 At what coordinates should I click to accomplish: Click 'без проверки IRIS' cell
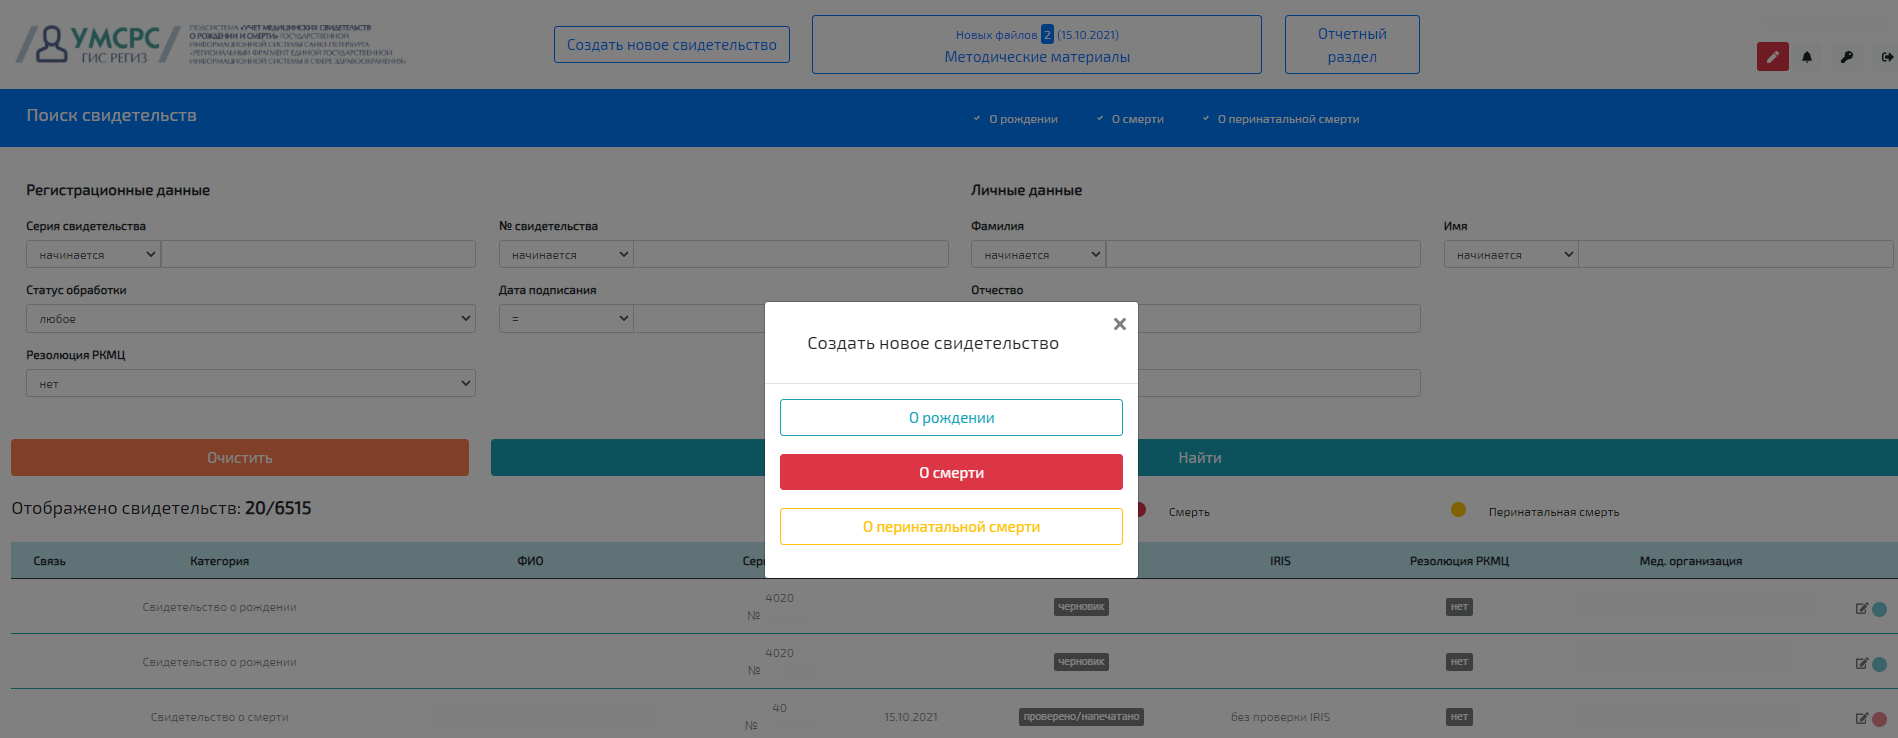click(x=1280, y=717)
